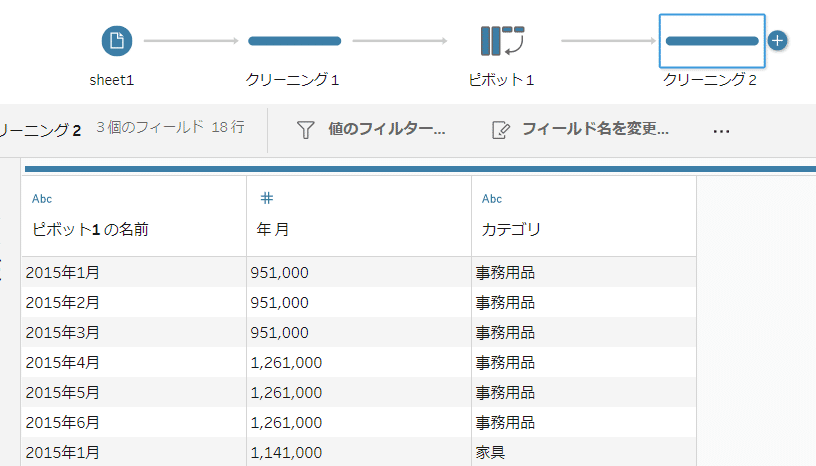Screen dimensions: 816x466
Task: Click the 2015年4月 cell
Action: (x=134, y=362)
